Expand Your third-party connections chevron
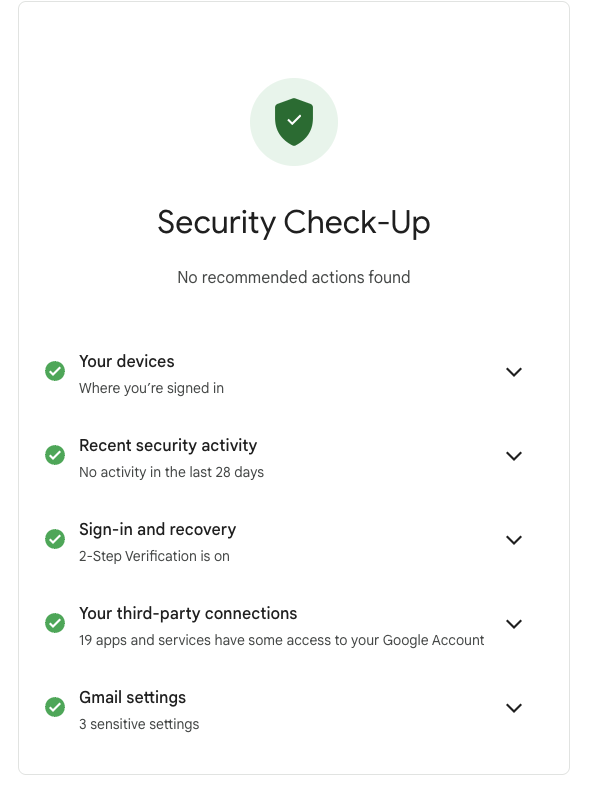The height and width of the screenshot is (786, 591). 514,624
